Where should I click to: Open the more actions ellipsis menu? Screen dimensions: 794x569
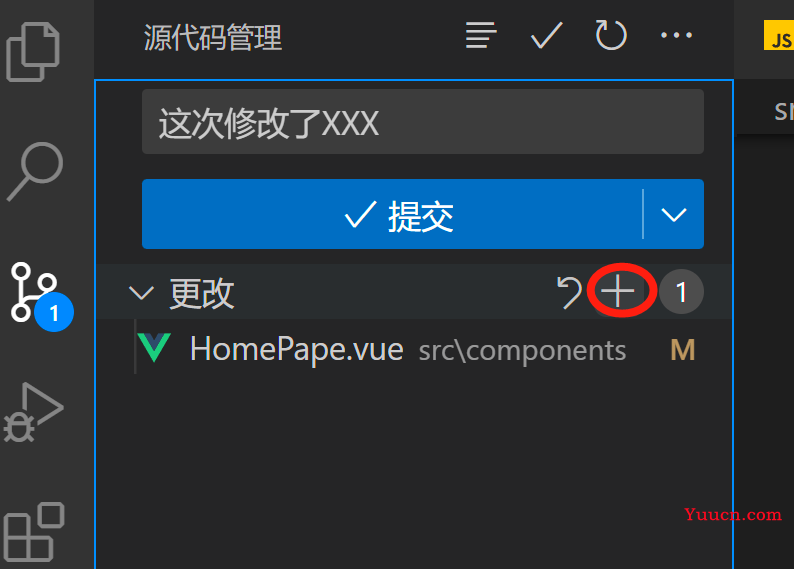coord(676,35)
